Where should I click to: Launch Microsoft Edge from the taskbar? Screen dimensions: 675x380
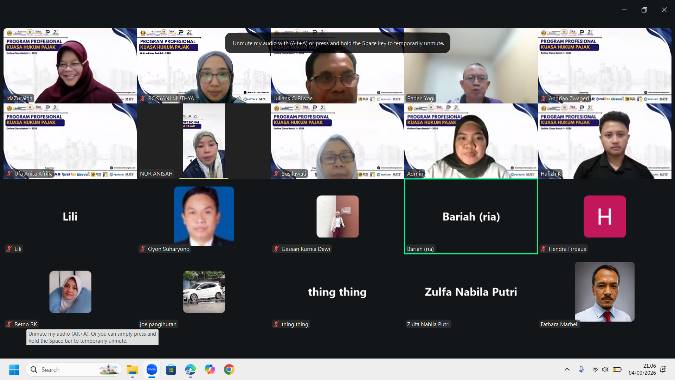coord(190,370)
